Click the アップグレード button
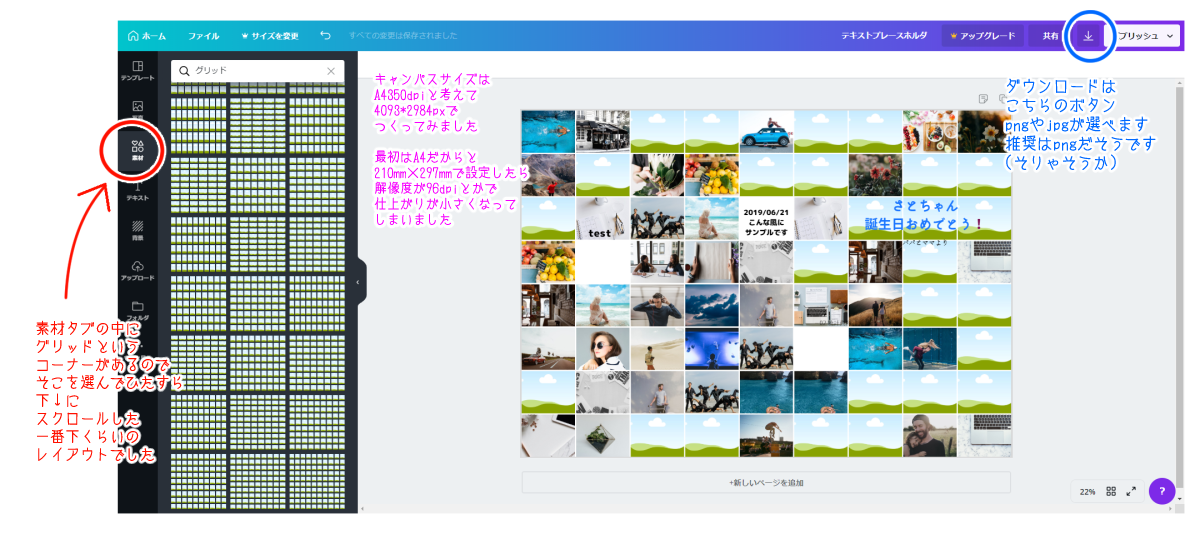 click(983, 36)
